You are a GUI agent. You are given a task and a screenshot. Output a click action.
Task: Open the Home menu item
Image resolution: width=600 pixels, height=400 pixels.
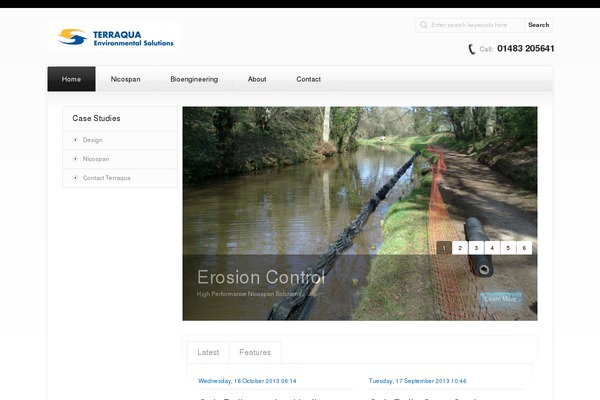(71, 79)
